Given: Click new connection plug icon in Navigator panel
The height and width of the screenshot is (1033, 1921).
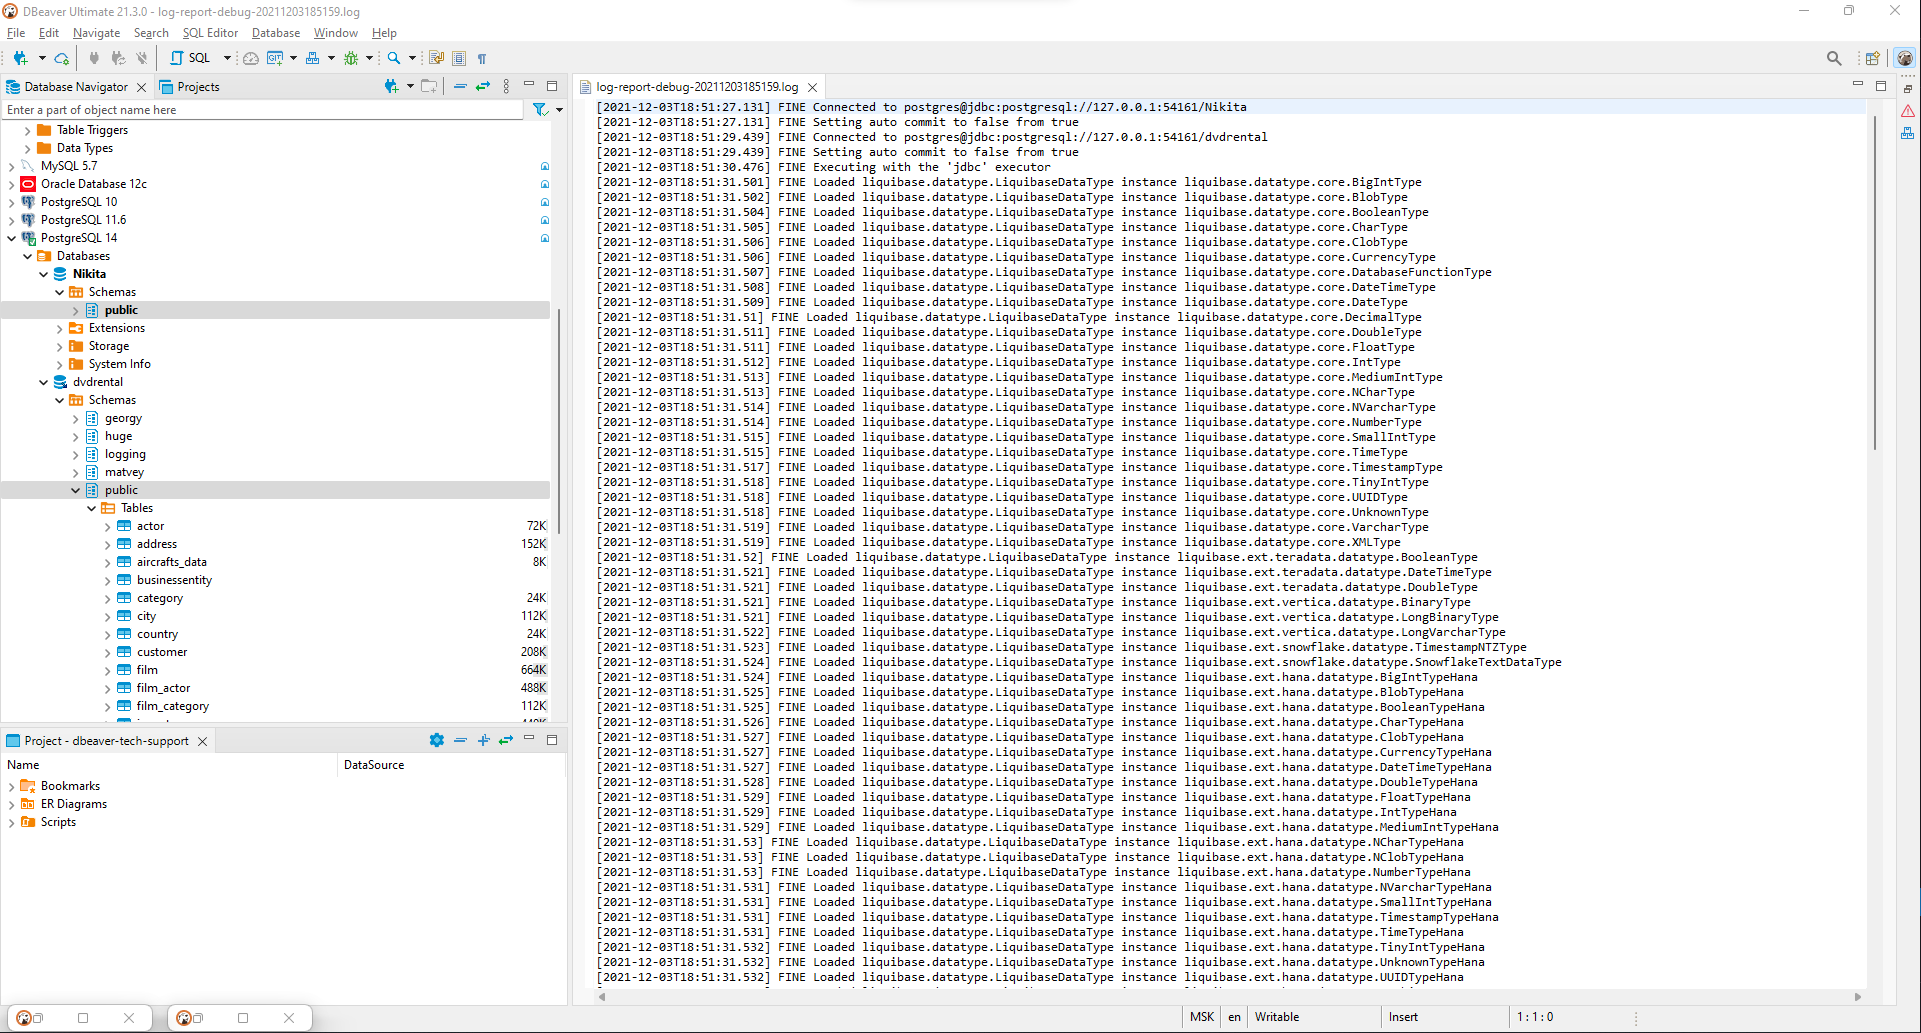Looking at the screenshot, I should pyautogui.click(x=391, y=86).
